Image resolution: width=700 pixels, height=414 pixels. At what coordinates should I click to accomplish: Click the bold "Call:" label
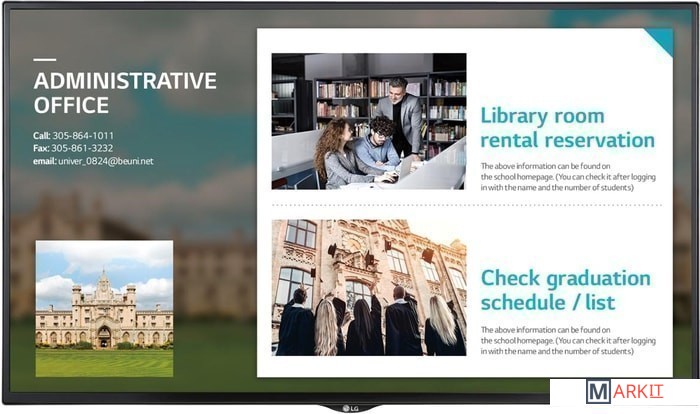(41, 135)
